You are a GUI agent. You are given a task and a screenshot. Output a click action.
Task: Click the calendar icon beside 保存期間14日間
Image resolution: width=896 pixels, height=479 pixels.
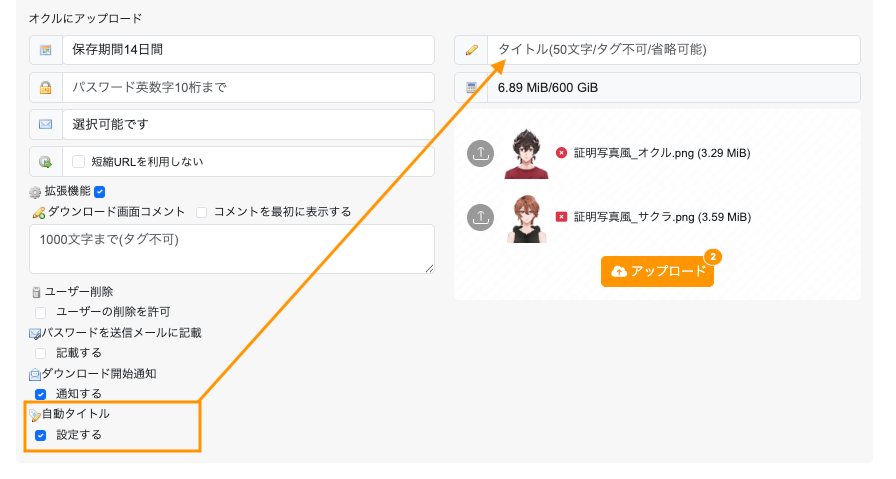tap(46, 50)
